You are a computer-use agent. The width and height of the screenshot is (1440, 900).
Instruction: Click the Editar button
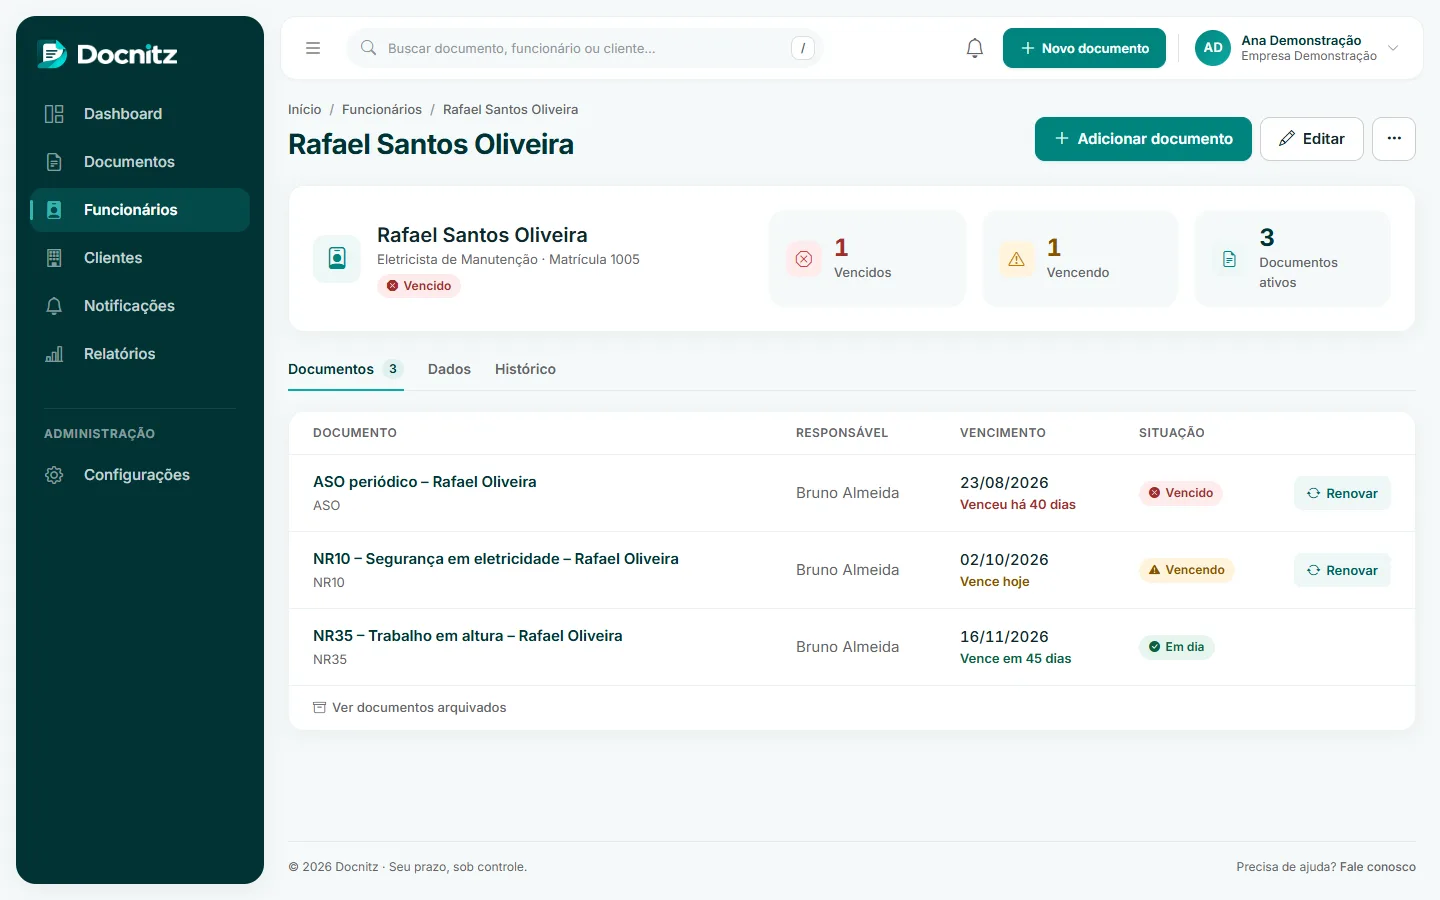(1312, 139)
